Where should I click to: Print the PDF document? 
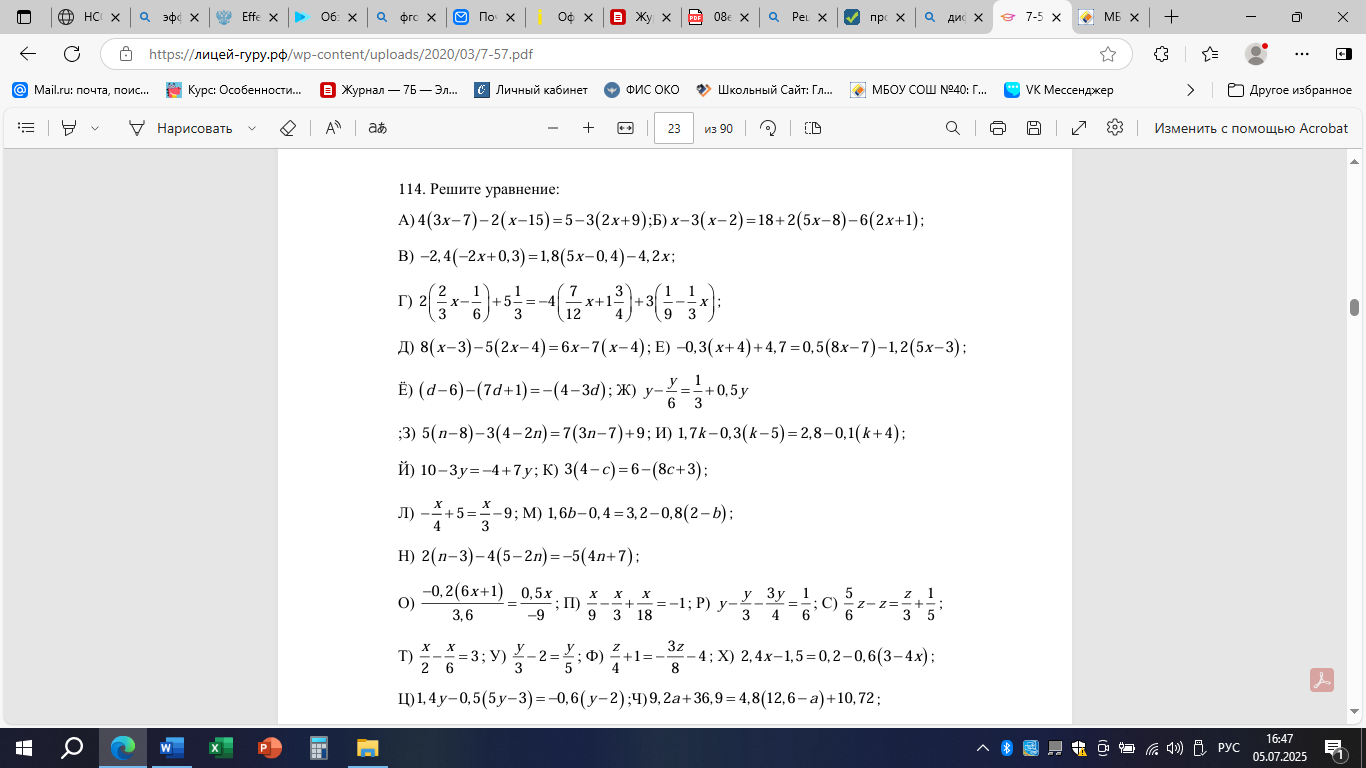[x=997, y=128]
